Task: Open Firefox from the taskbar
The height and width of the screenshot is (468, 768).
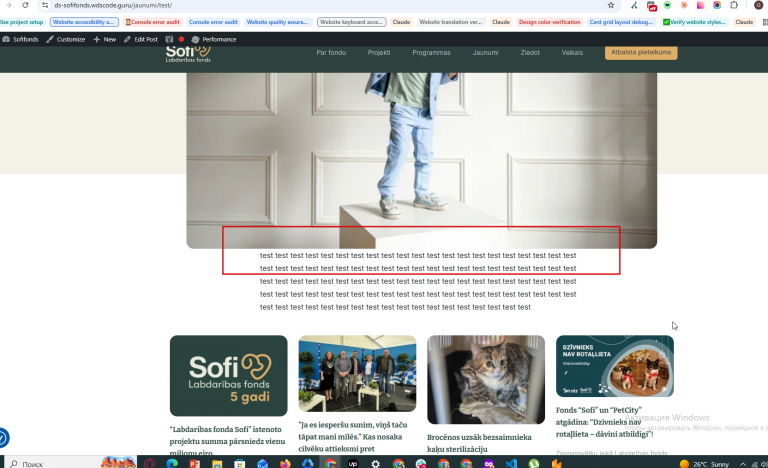Action: tap(285, 463)
